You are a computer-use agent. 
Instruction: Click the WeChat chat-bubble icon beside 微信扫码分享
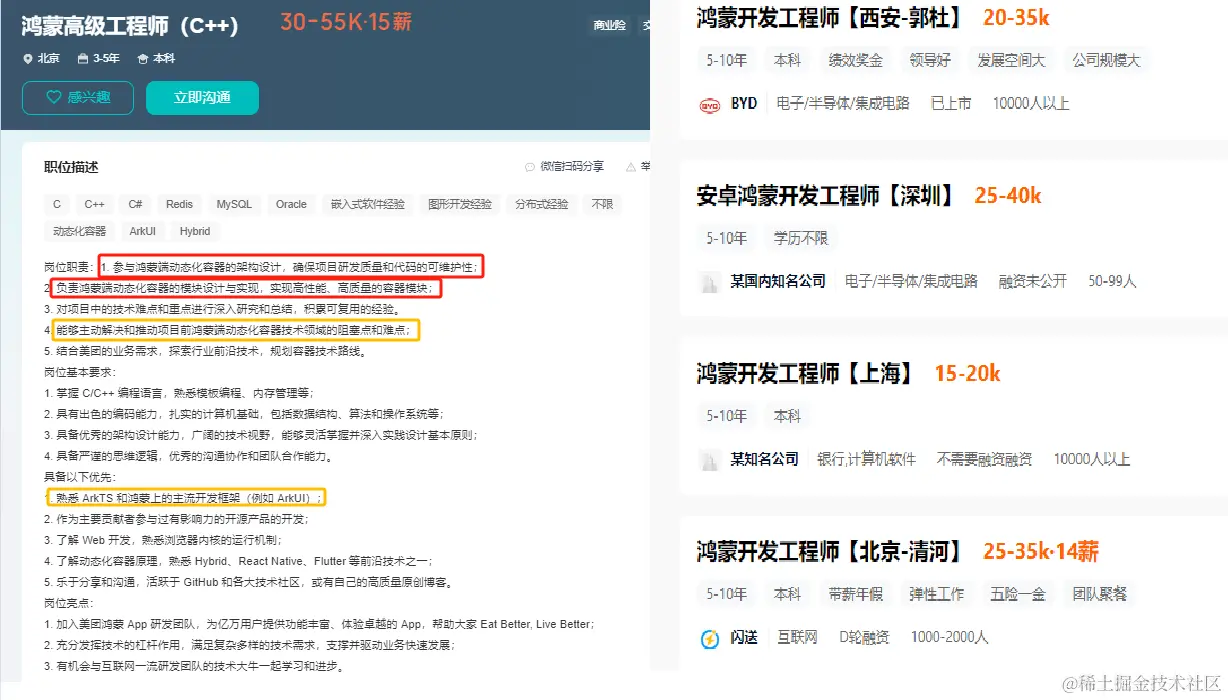coord(530,166)
